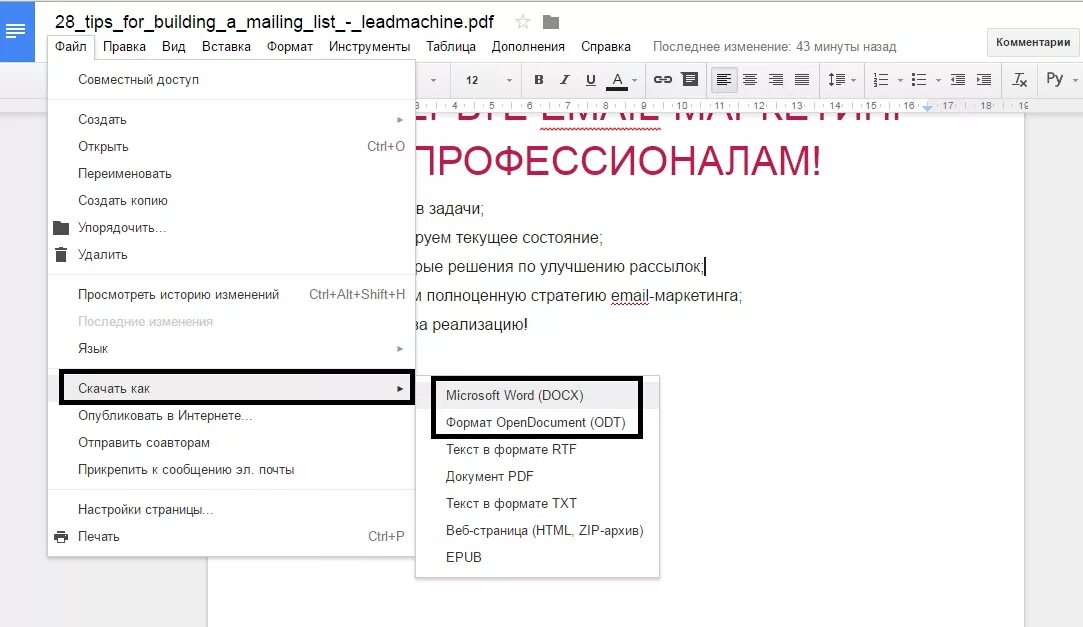1083x627 pixels.
Task: Choose Совместный доступ in the File menu
Action: [x=231, y=79]
